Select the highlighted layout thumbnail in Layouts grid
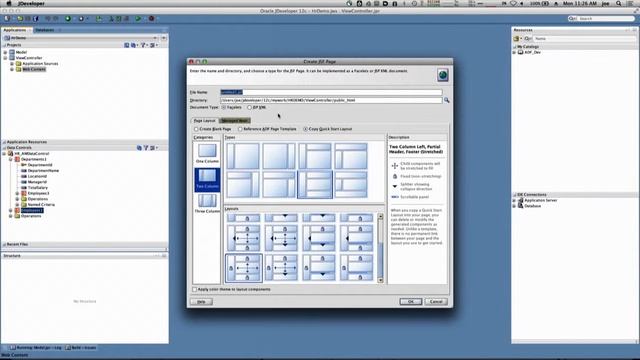 coord(243,268)
